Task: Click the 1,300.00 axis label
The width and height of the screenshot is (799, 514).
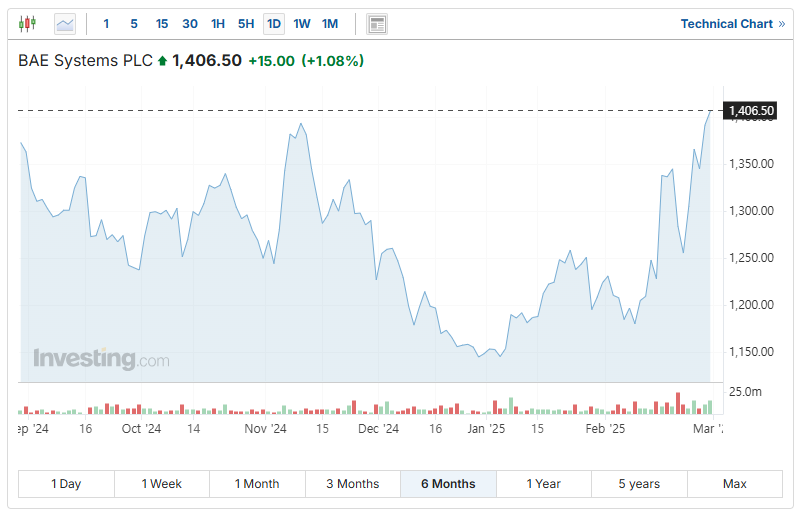Action: pos(751,211)
